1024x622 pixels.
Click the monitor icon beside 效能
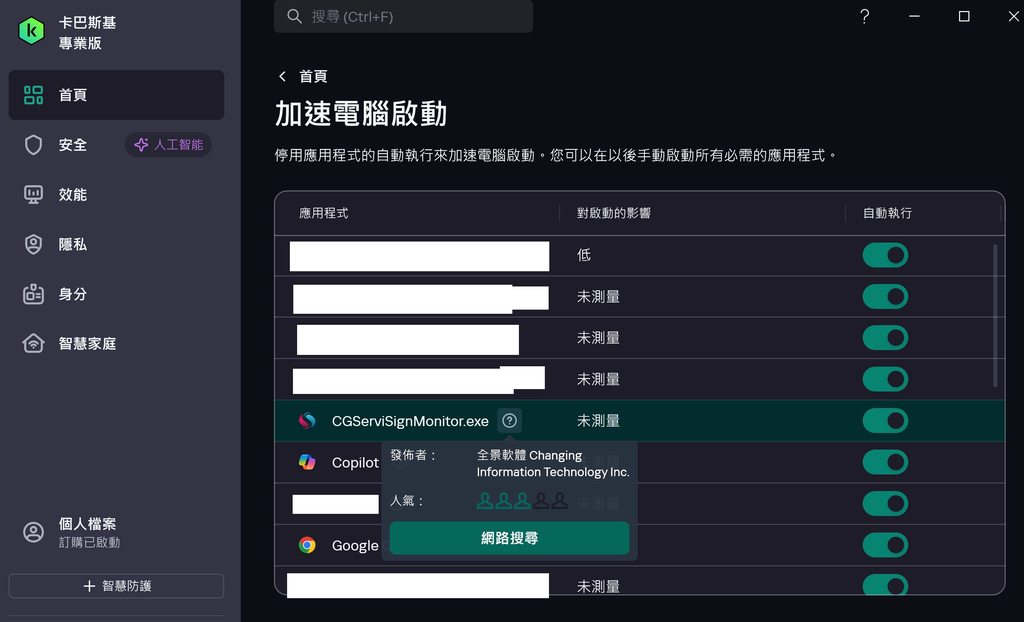coord(33,195)
